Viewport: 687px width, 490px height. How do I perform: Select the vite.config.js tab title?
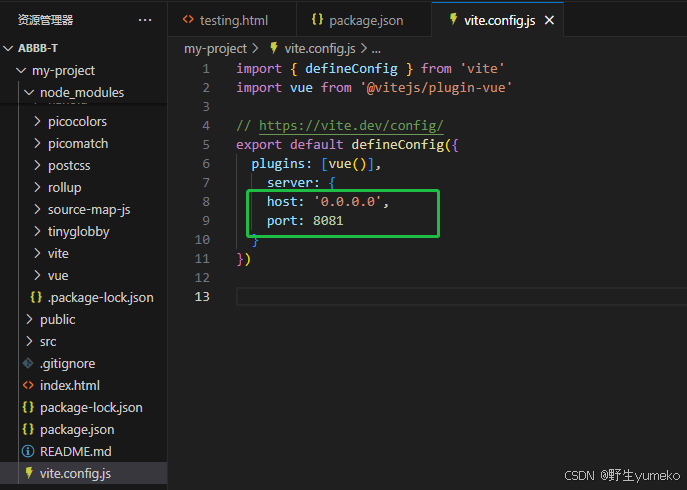pos(499,21)
